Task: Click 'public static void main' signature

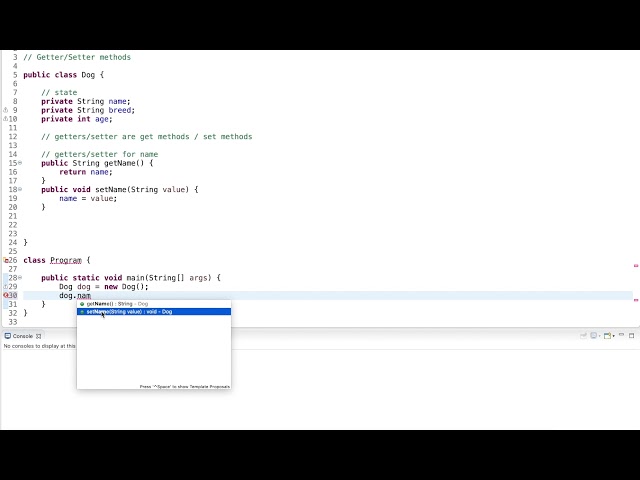Action: [131, 278]
